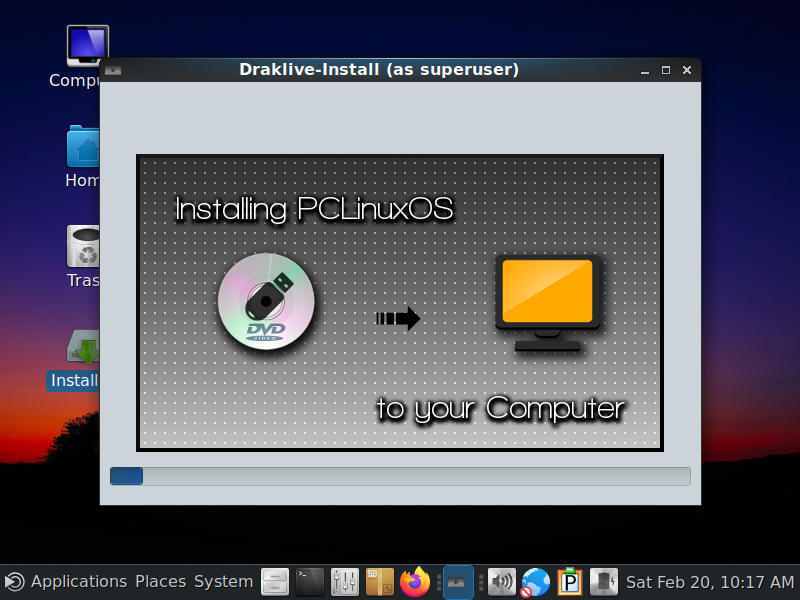Click the Draklive-Install taskbar window button
The height and width of the screenshot is (600, 800).
click(x=458, y=582)
